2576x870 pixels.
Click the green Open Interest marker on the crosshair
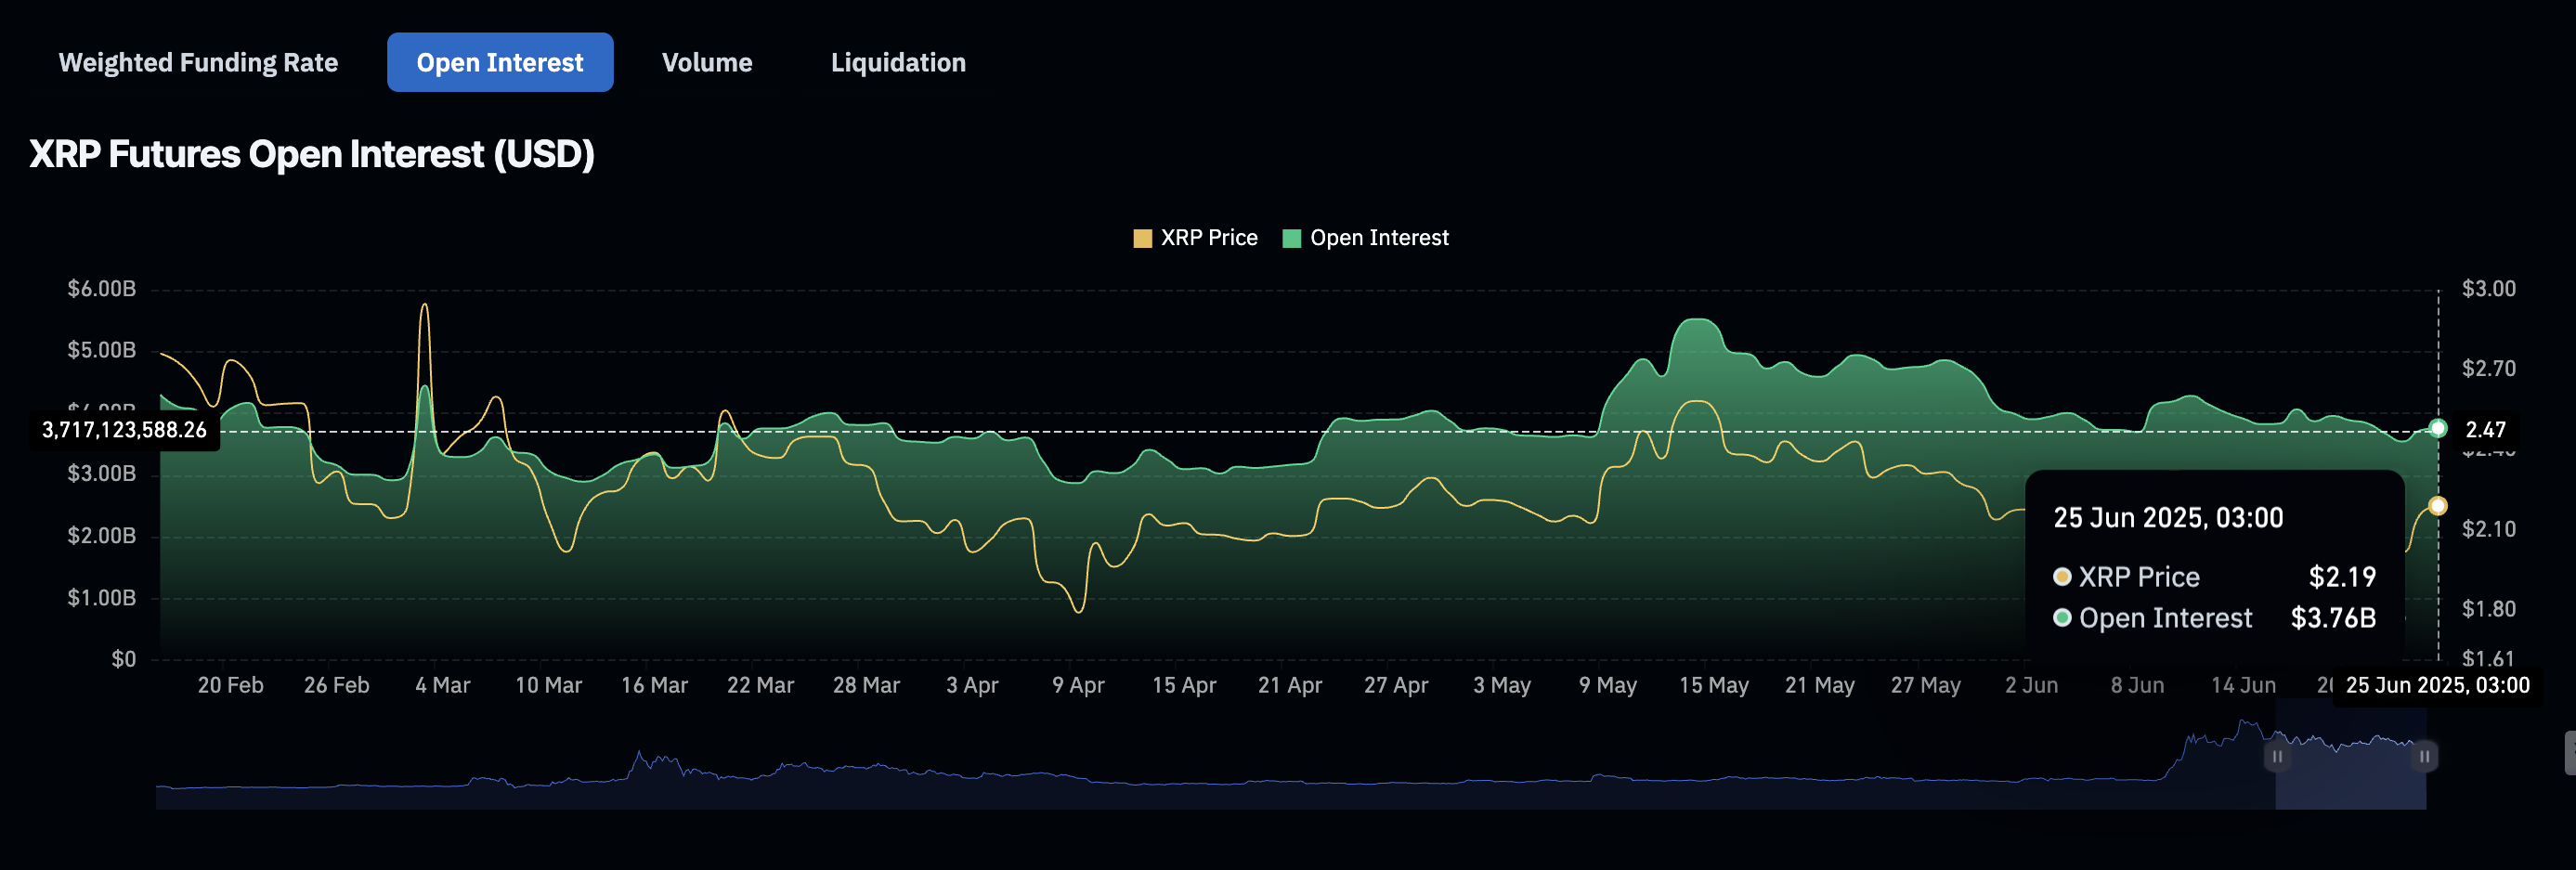2438,429
